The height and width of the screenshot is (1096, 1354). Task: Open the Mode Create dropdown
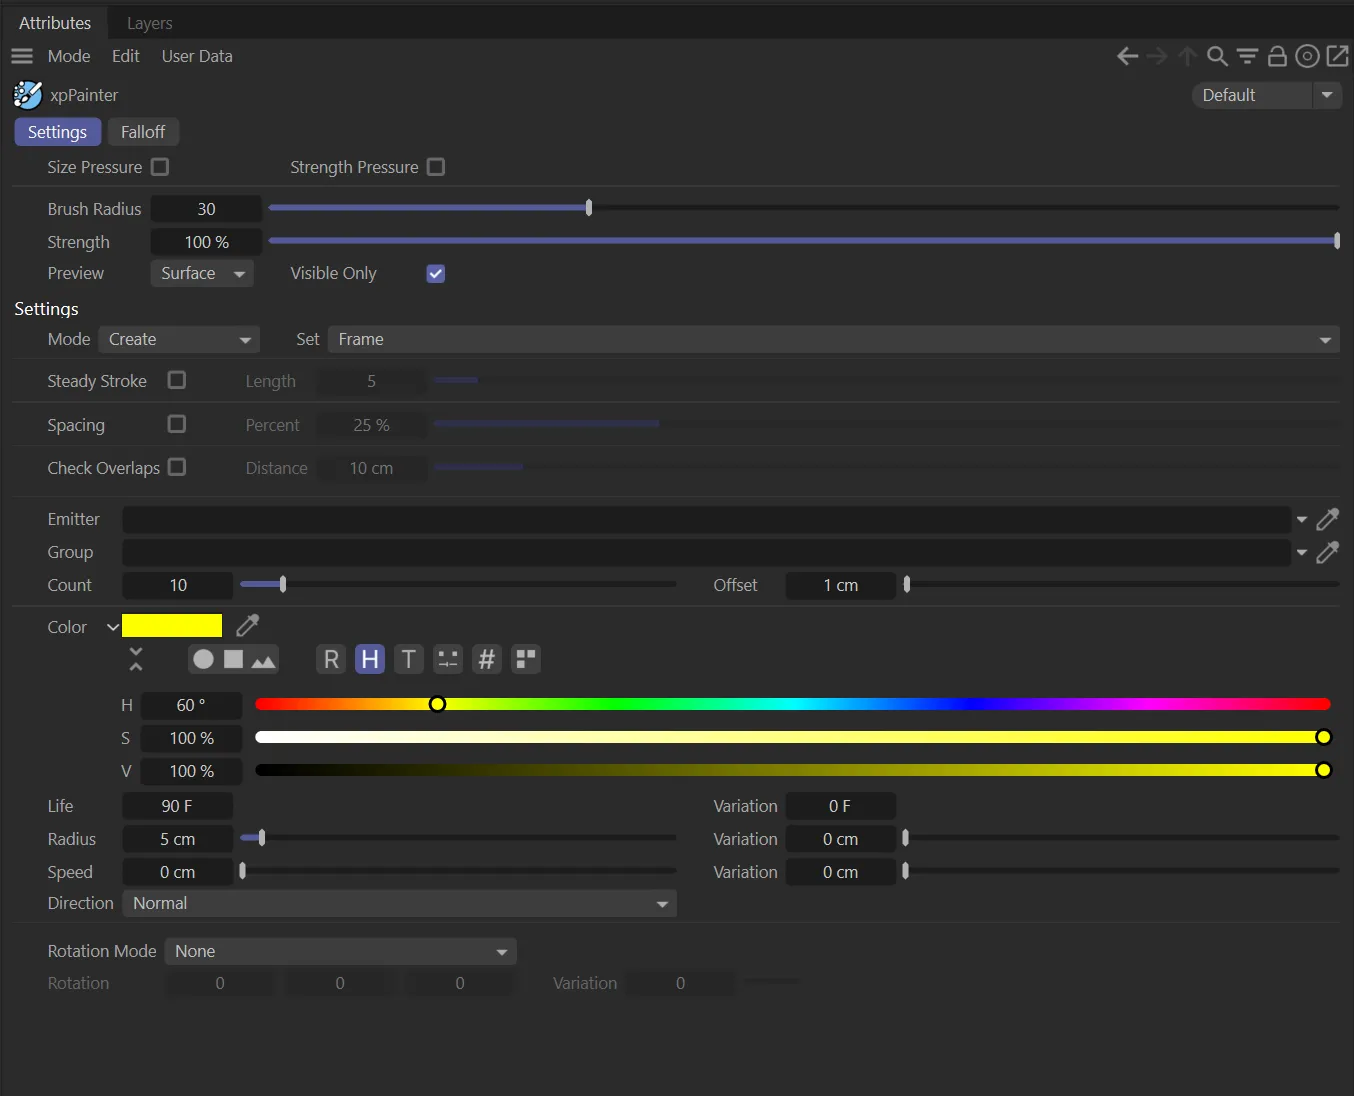pyautogui.click(x=179, y=340)
